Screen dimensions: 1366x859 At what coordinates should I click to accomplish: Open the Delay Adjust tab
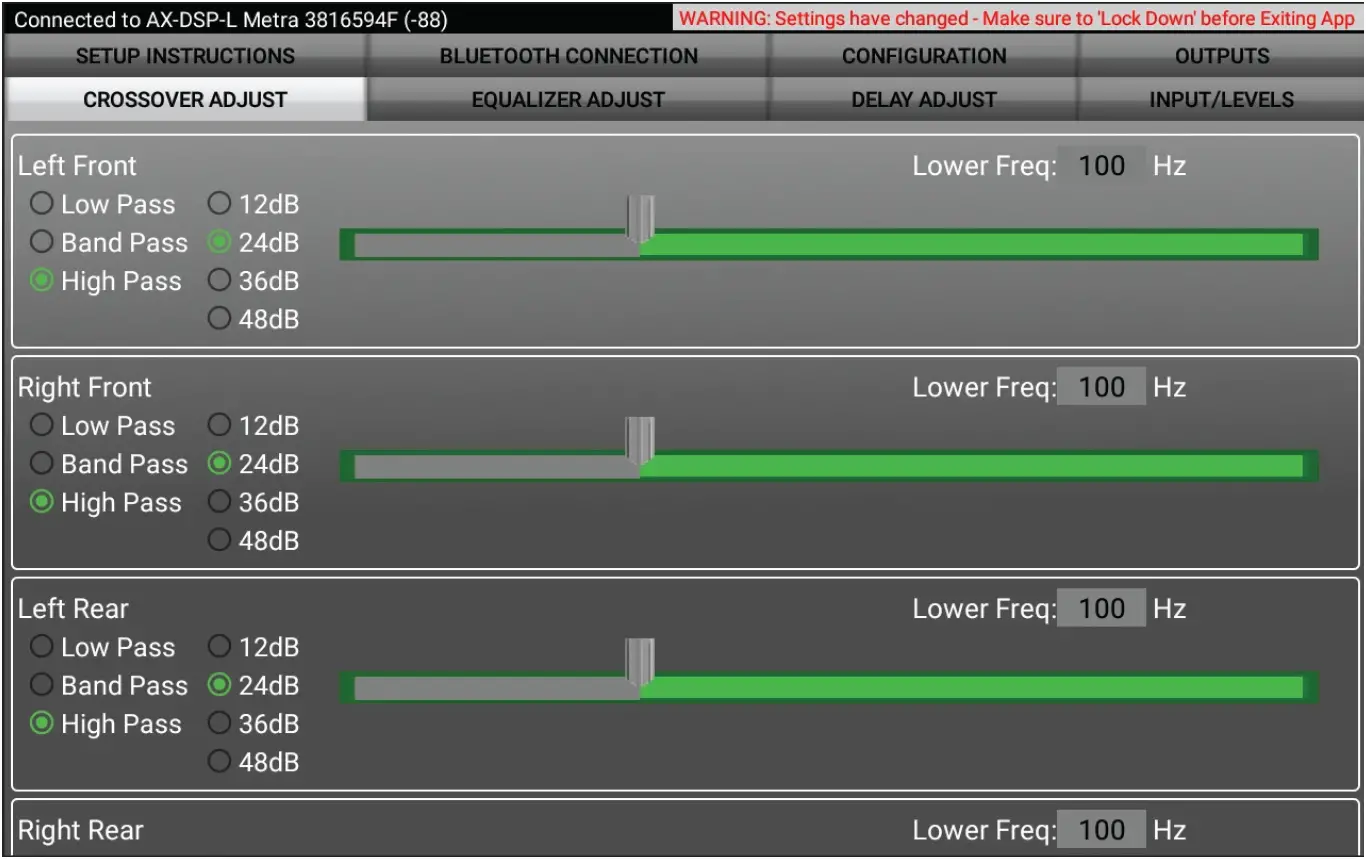922,99
